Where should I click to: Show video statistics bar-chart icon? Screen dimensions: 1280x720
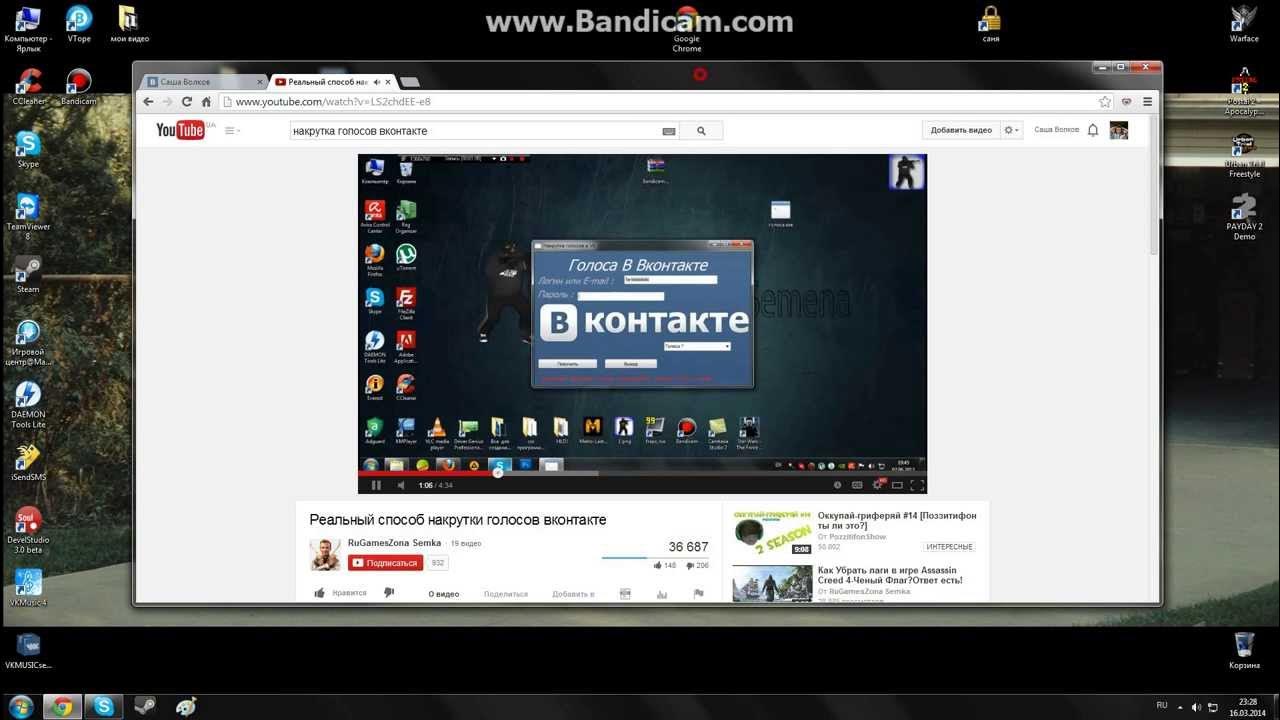(661, 594)
